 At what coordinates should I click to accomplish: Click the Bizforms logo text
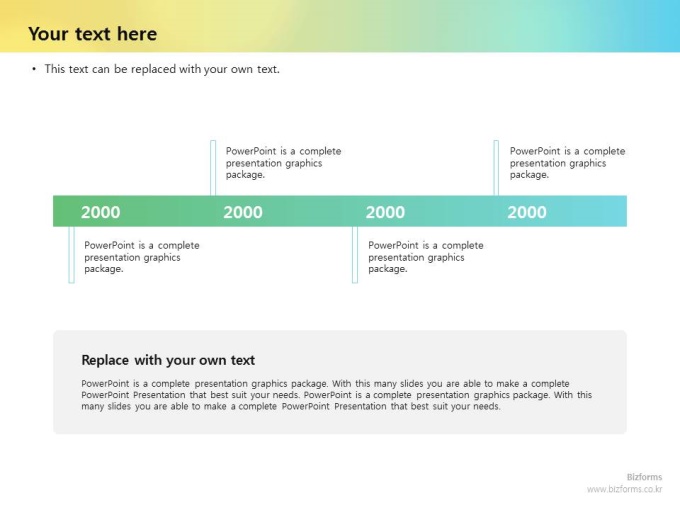click(644, 477)
